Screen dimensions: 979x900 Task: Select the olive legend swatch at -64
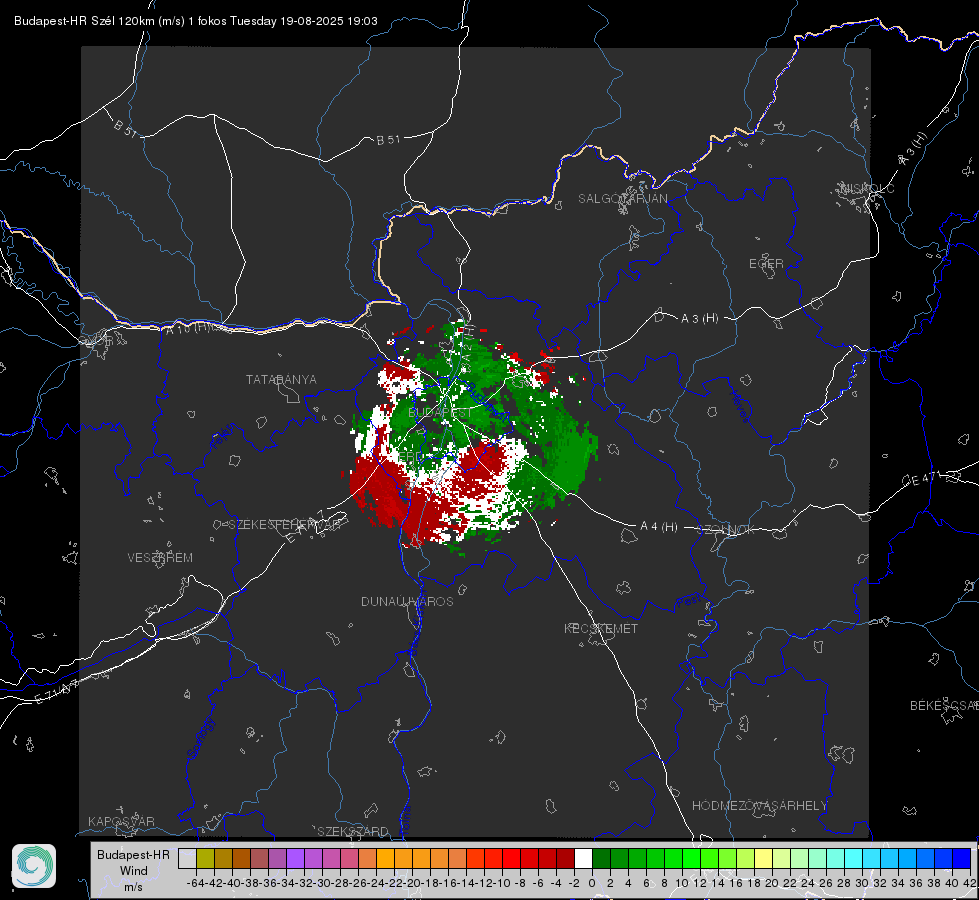click(205, 858)
